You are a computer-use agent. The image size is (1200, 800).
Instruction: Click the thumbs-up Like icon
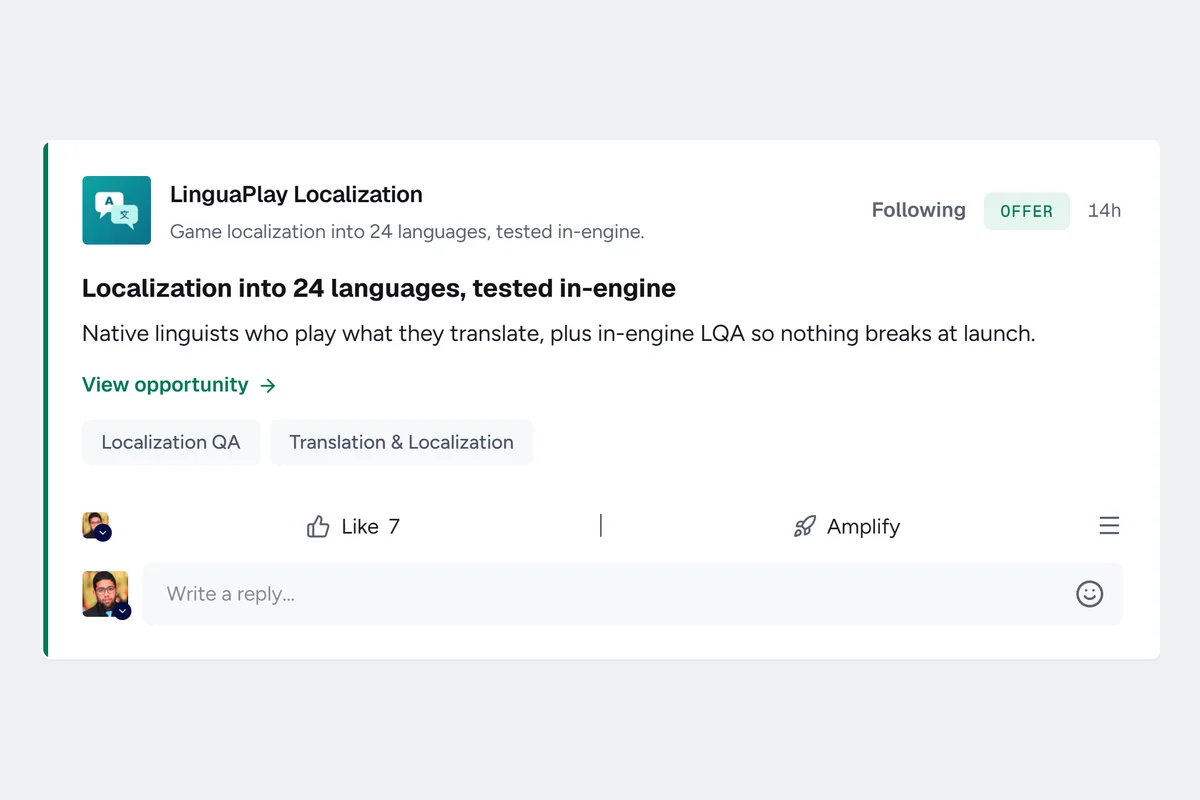[318, 527]
